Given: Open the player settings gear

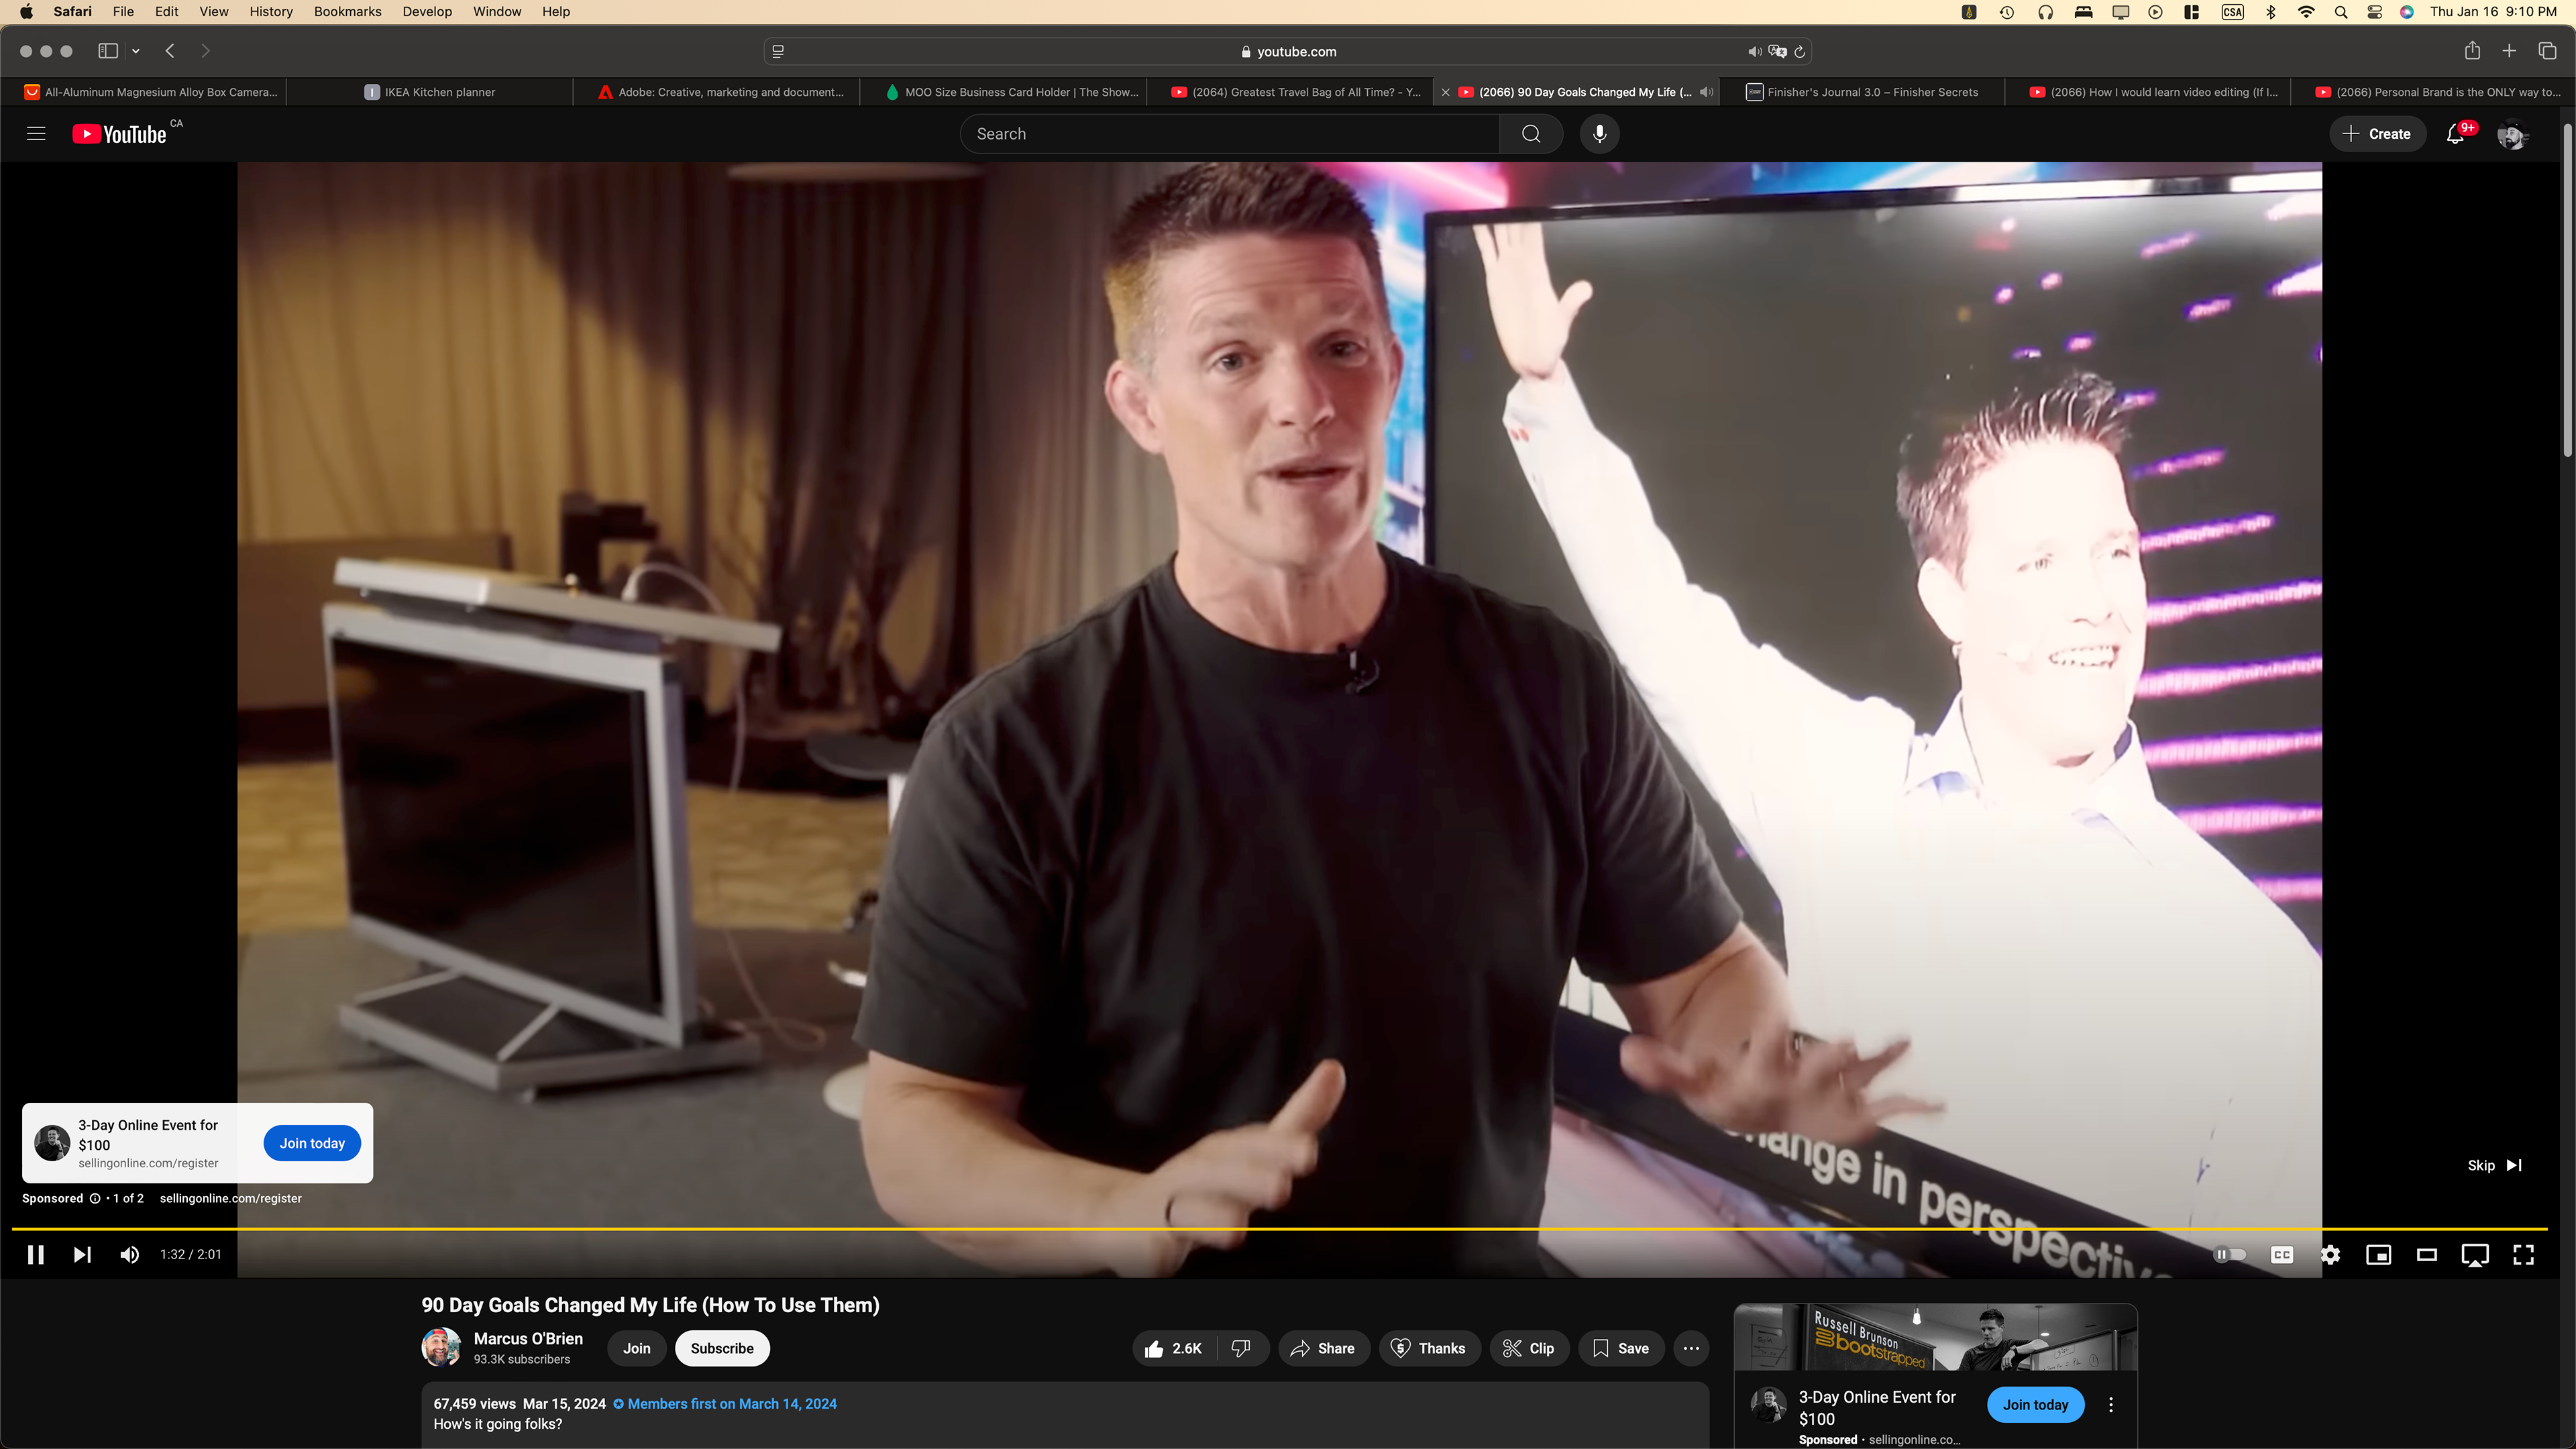Looking at the screenshot, I should click(2330, 1254).
